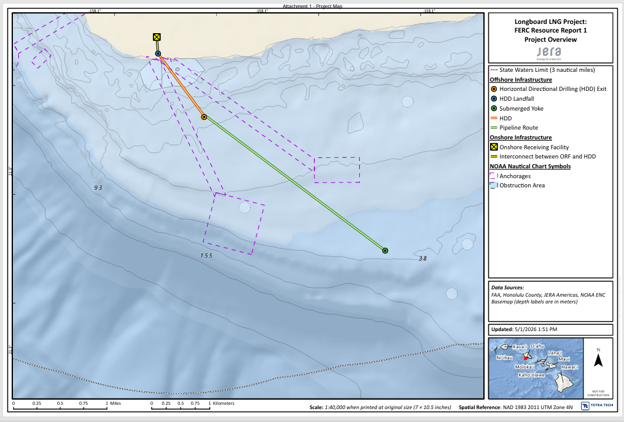This screenshot has width=624, height=422.
Task: Click the depth label '155' on the map
Action: pos(206,256)
